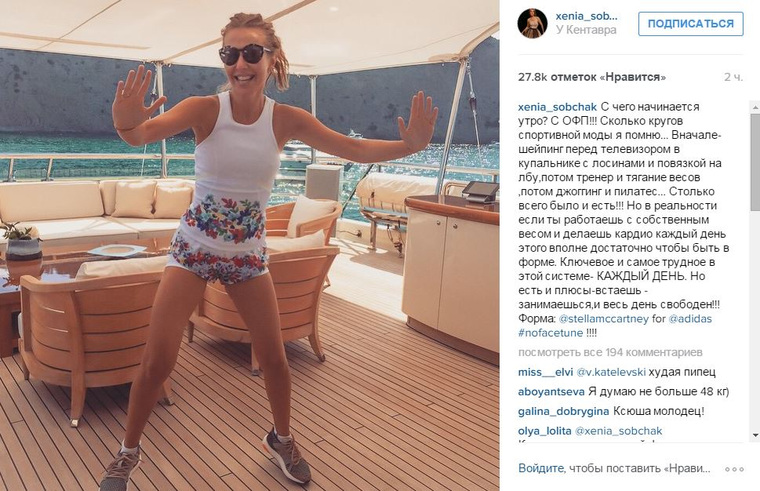View the 27.8k likes list
Screen dimensions: 760x491
point(592,77)
